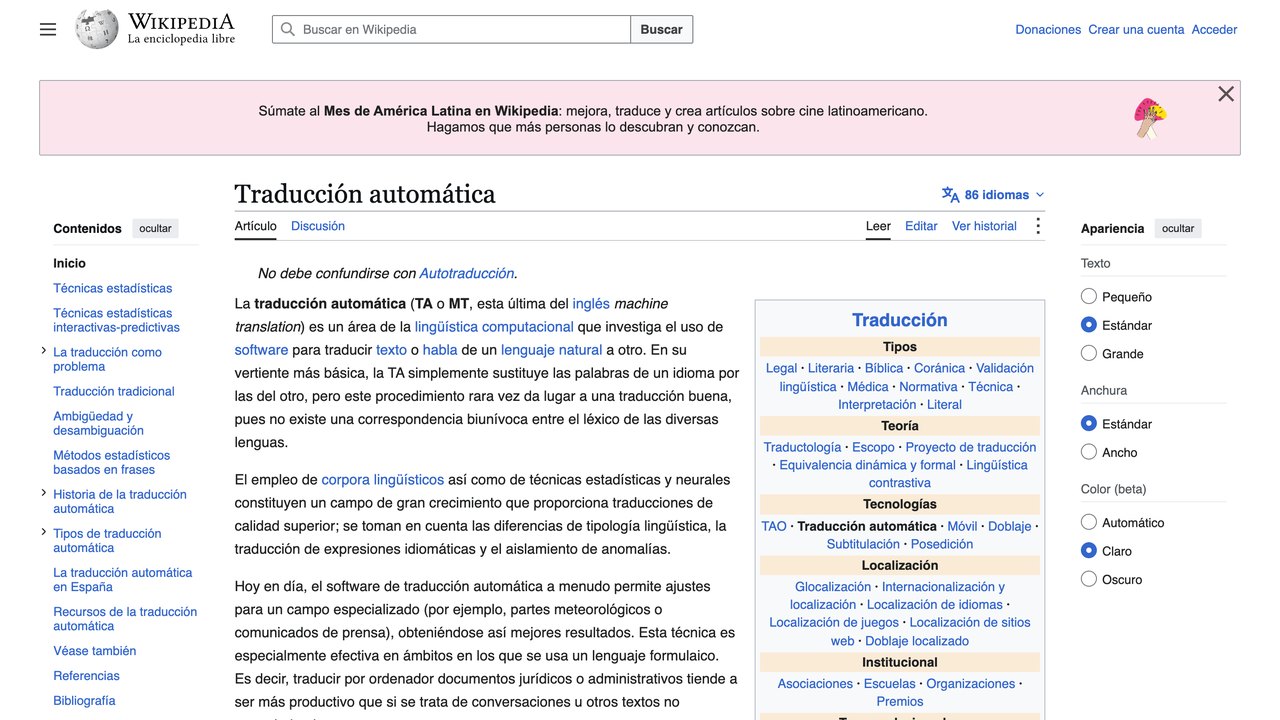This screenshot has width=1280, height=720.
Task: Select the Leer tab
Action: tap(878, 226)
